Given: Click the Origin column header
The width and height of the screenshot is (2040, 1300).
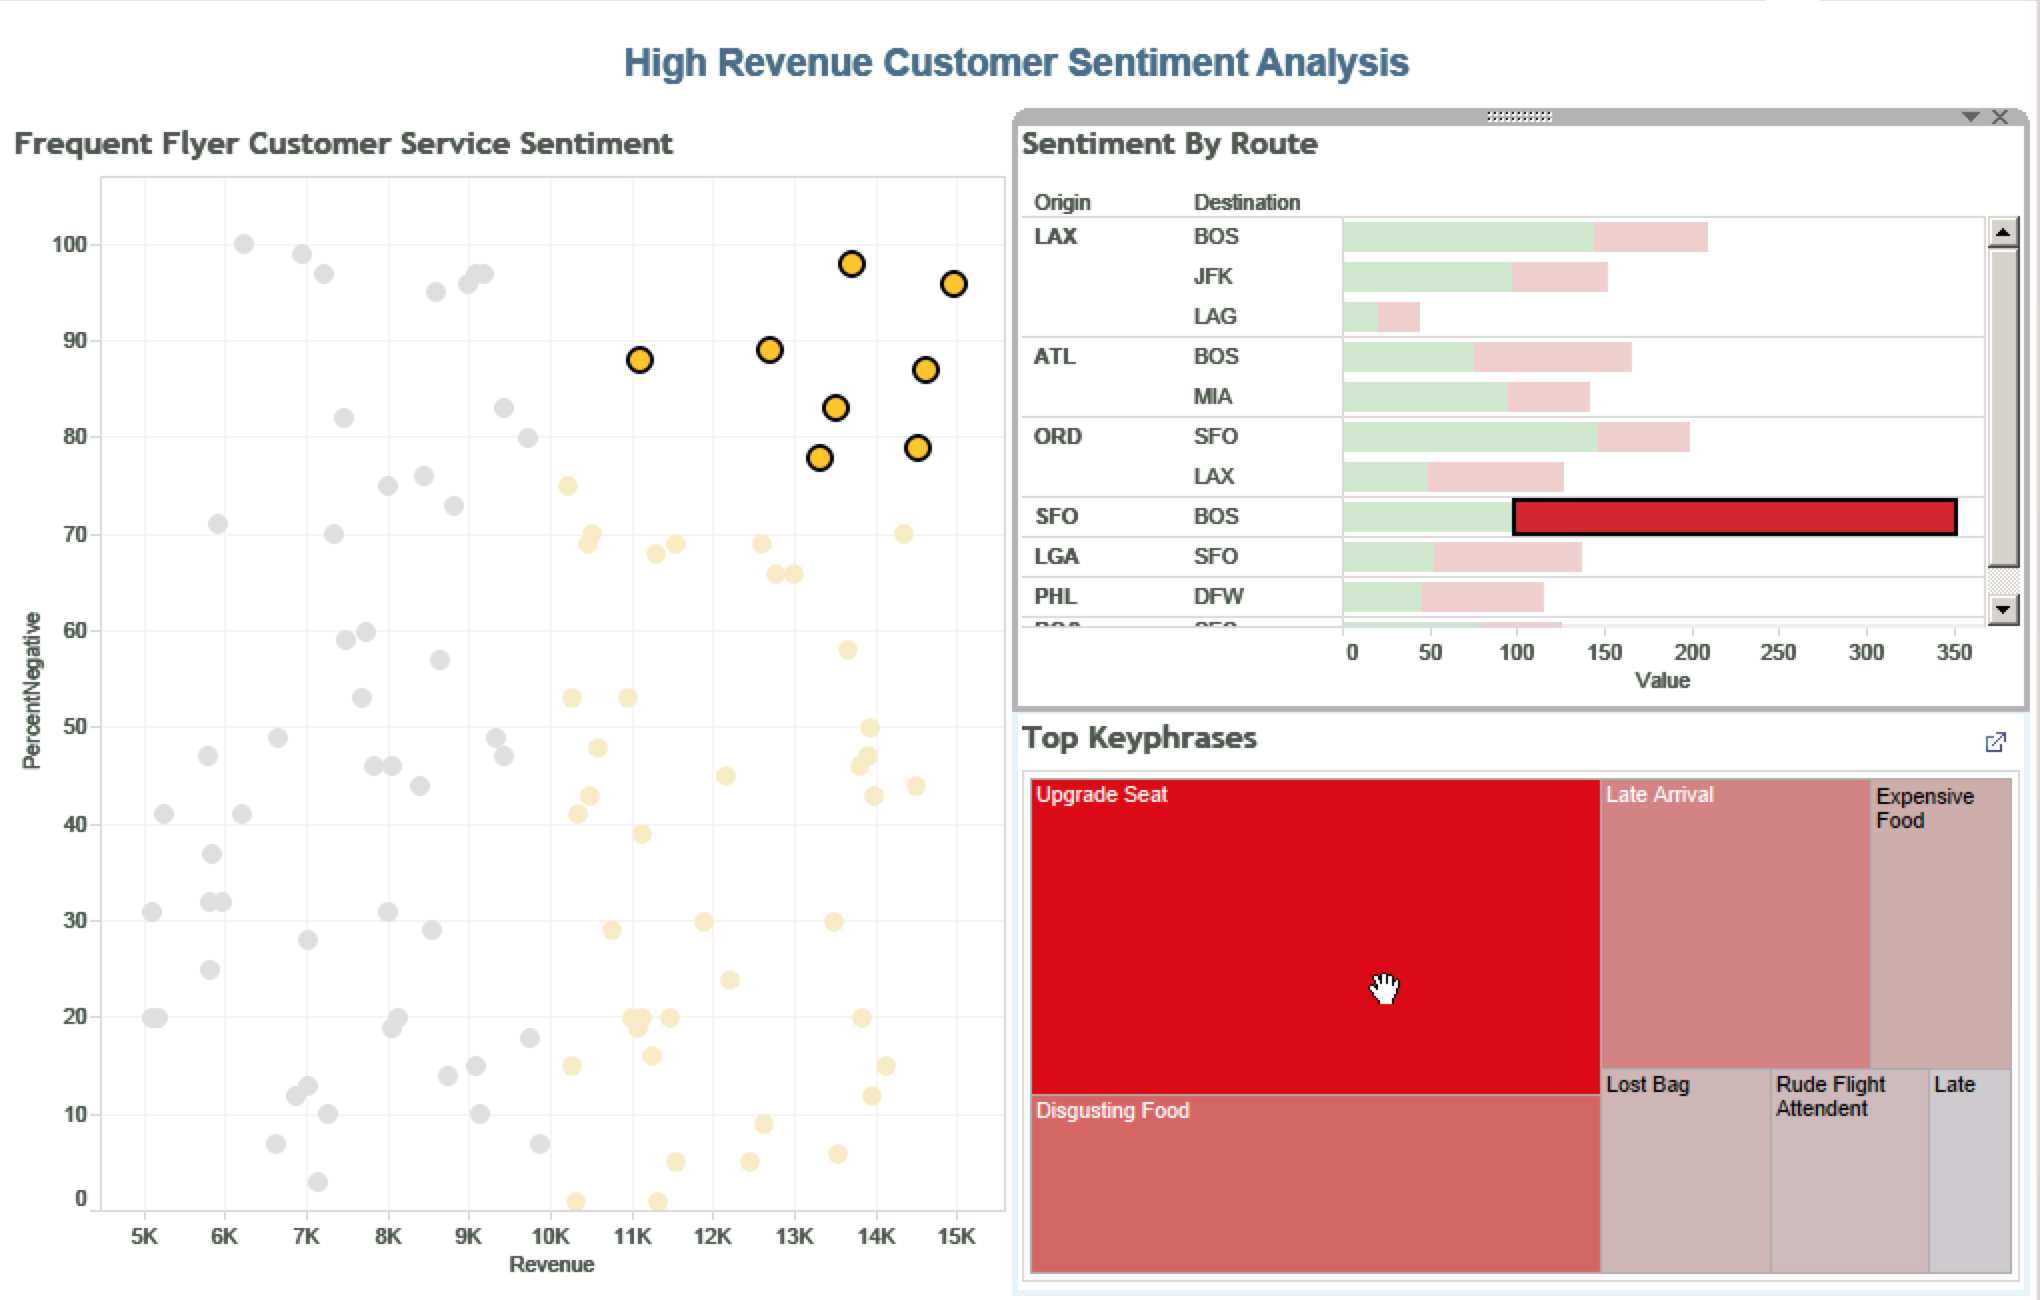Looking at the screenshot, I should point(1061,202).
